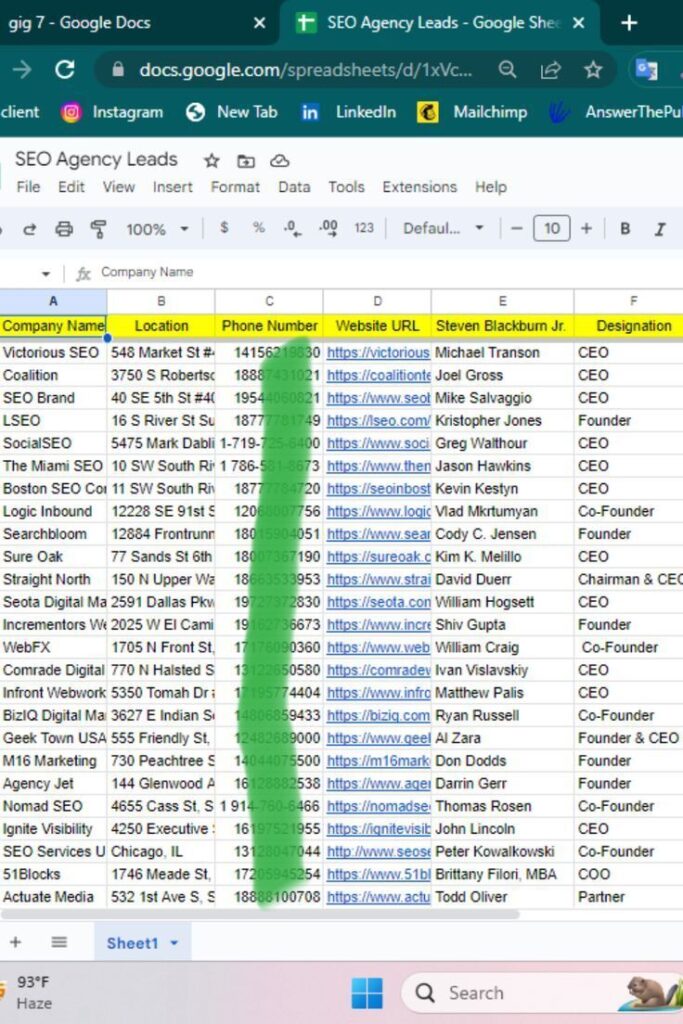This screenshot has height=1024, width=683.
Task: Select the cell Chicago, IL
Action: (x=161, y=852)
